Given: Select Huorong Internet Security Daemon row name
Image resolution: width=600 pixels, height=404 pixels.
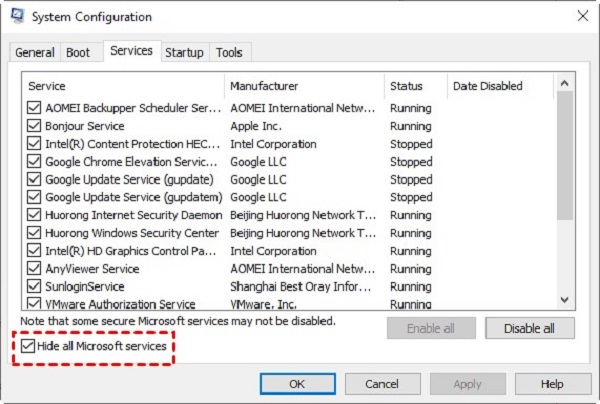Looking at the screenshot, I should 134,215.
